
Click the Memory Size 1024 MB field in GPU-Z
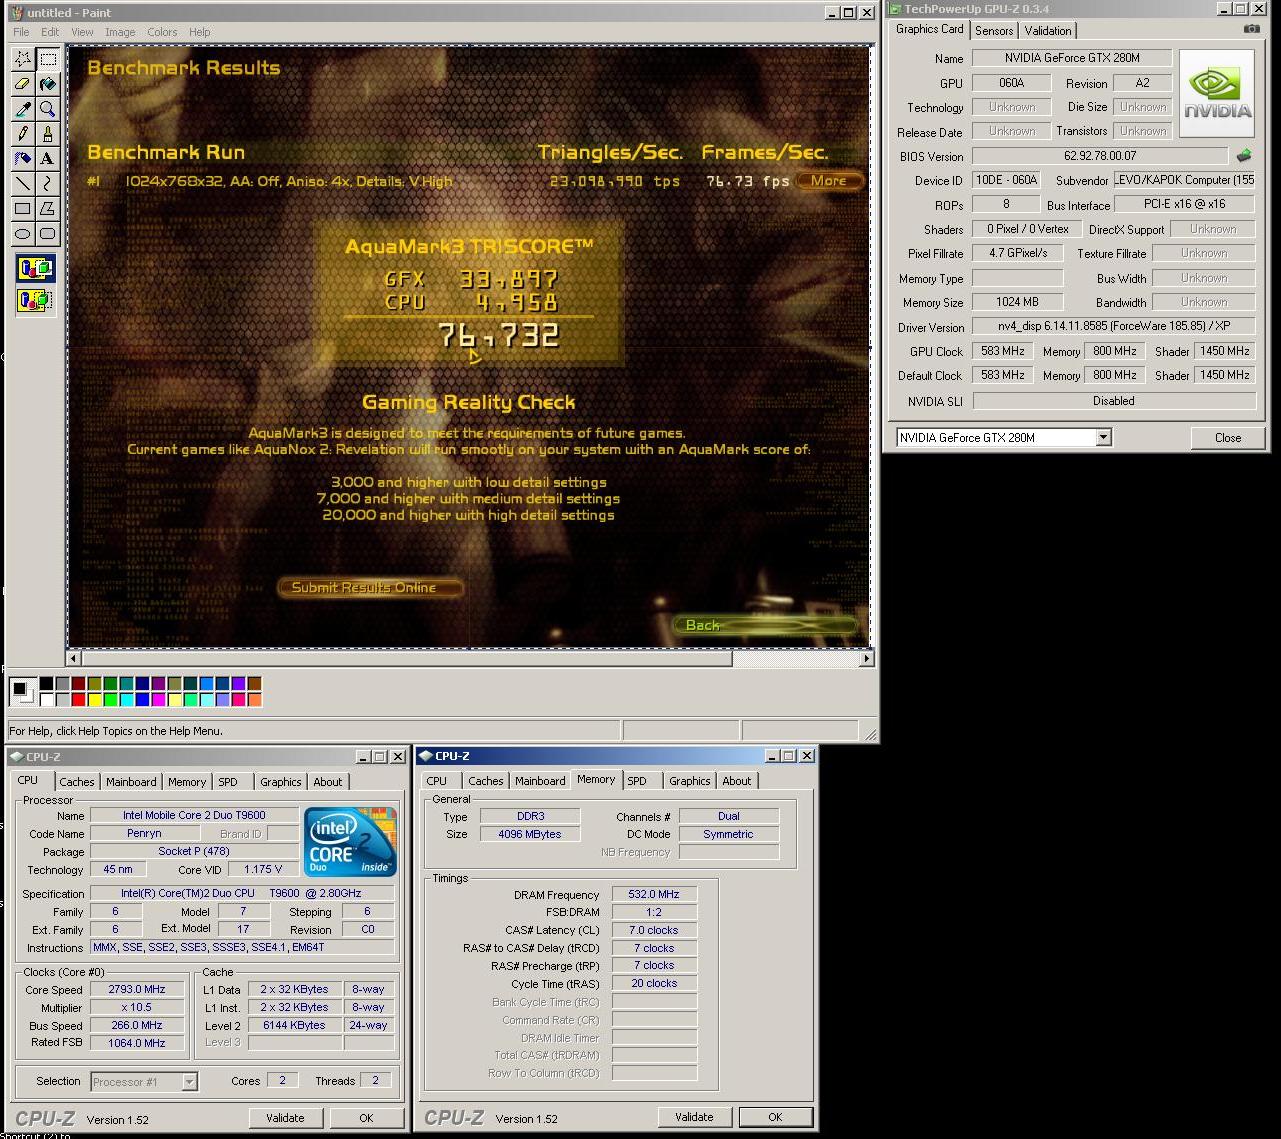[x=1017, y=302]
